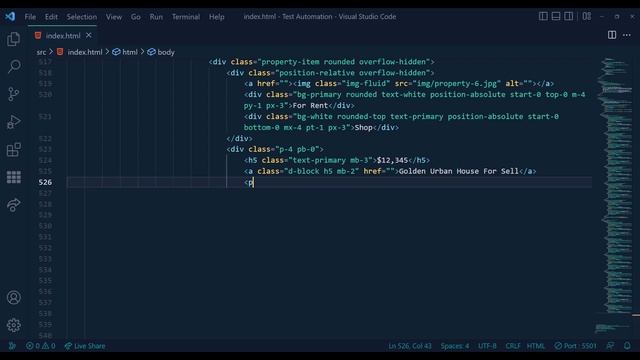Go to line via Ln 526, Col 43
Image resolution: width=640 pixels, height=360 pixels.
pyautogui.click(x=410, y=346)
